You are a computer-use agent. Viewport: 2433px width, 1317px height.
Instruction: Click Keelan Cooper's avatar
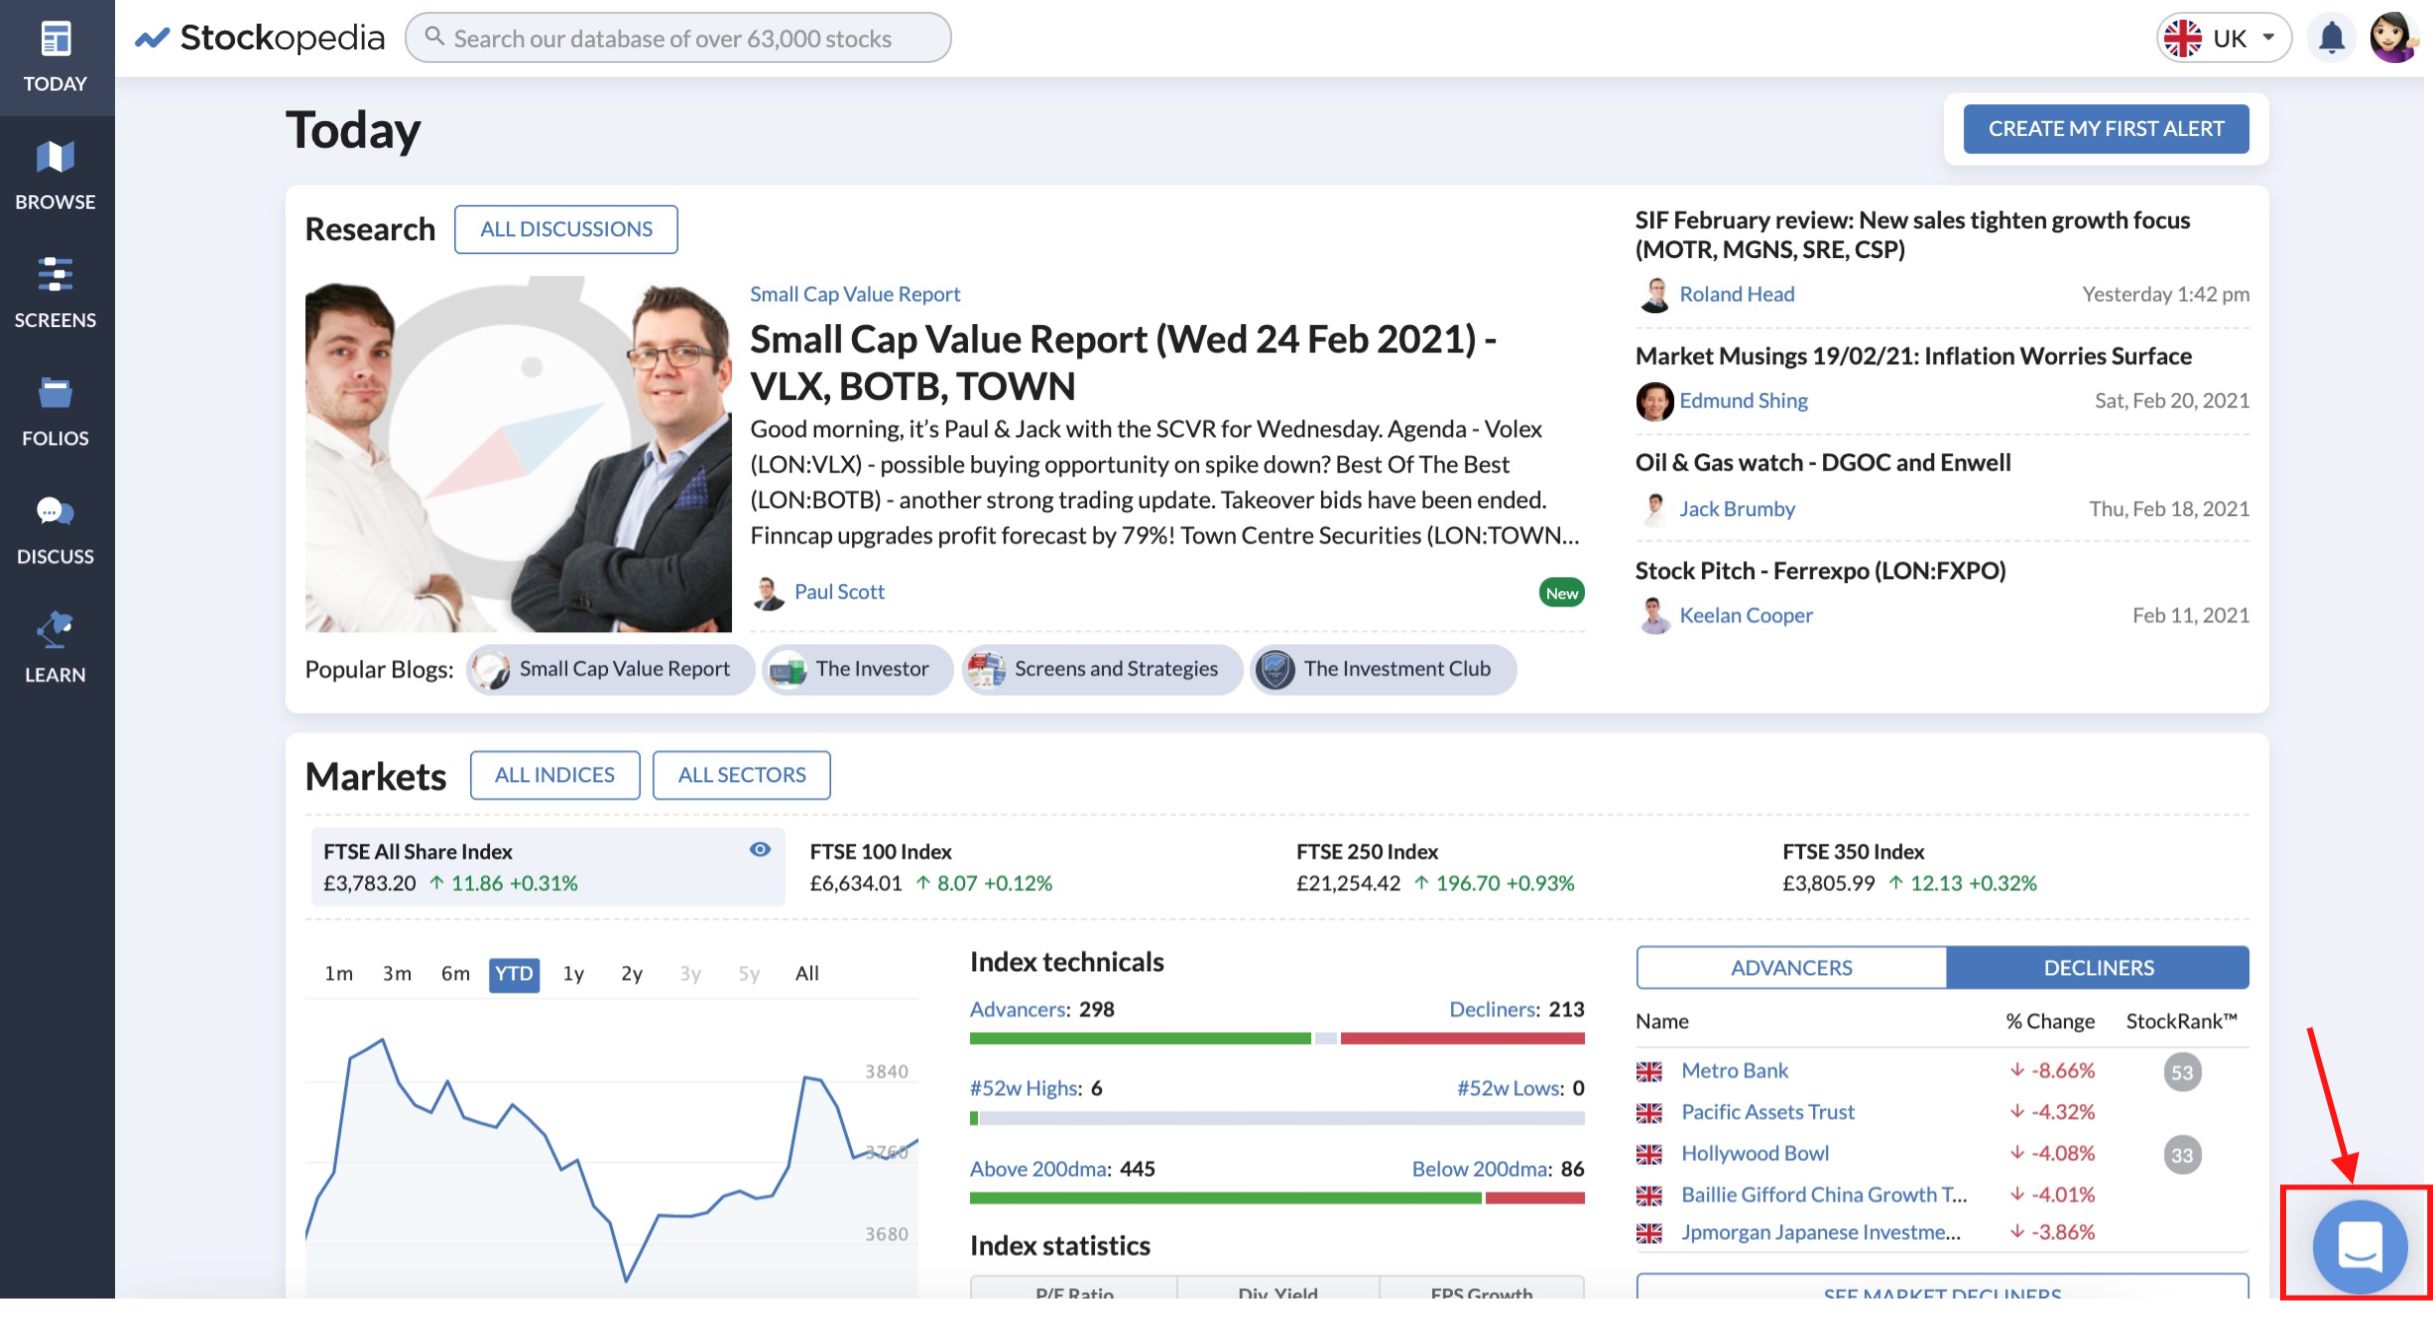[x=1654, y=616]
